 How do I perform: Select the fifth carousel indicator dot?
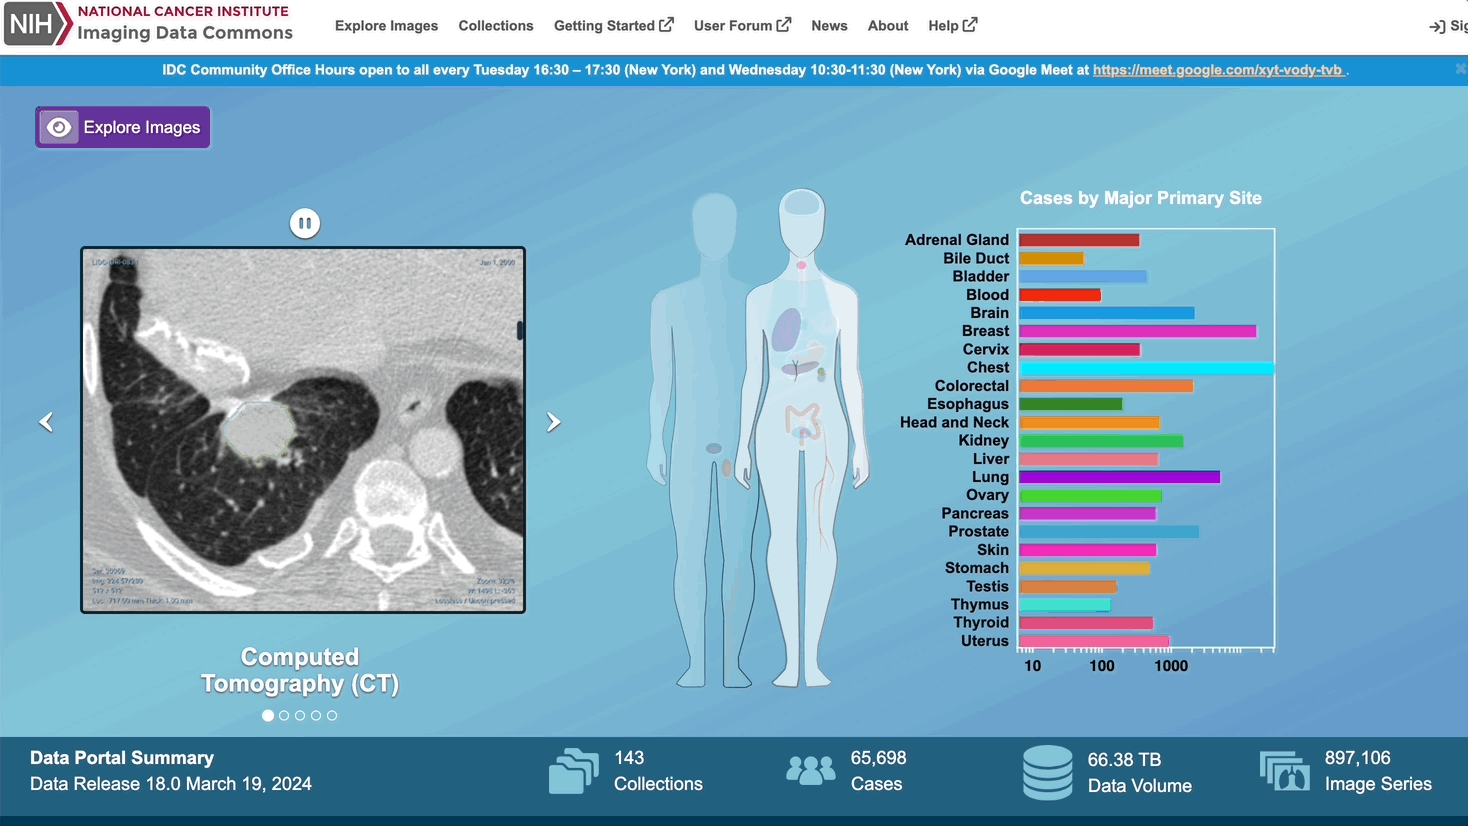pyautogui.click(x=332, y=716)
